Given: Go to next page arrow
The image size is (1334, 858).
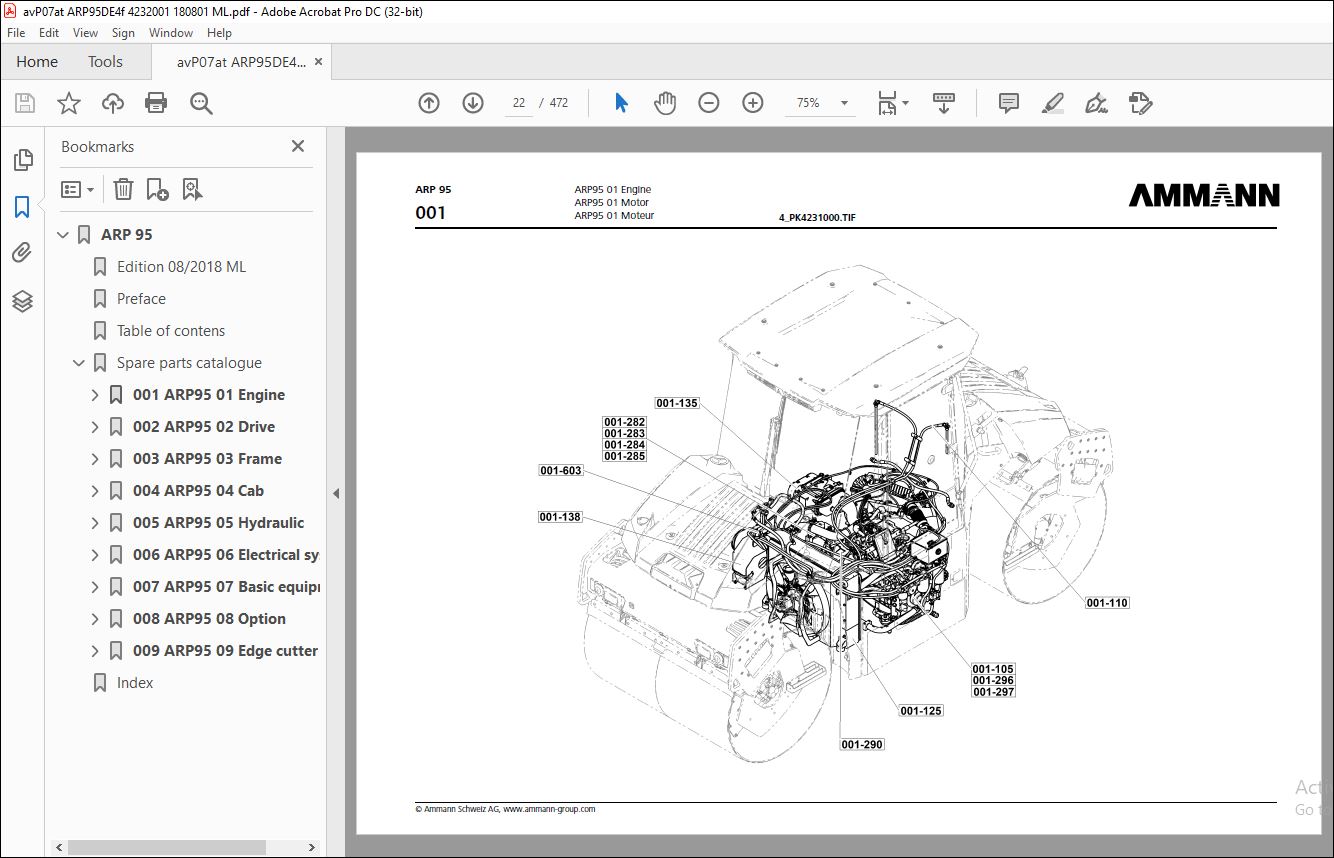Looking at the screenshot, I should click(473, 103).
